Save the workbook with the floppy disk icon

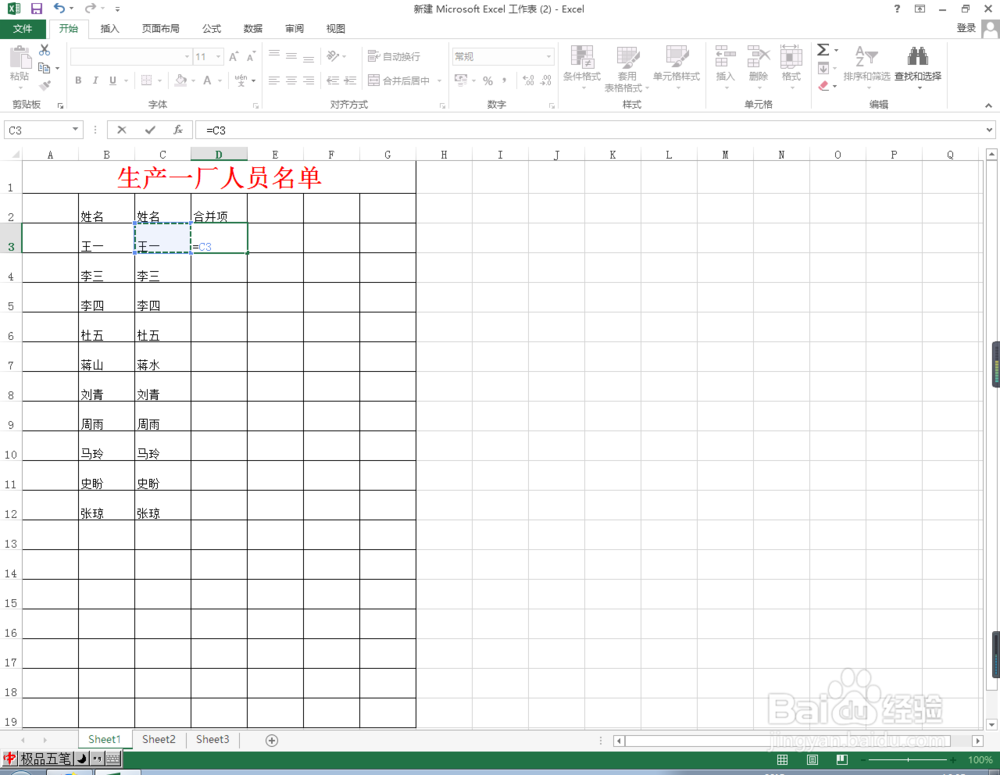tap(36, 9)
